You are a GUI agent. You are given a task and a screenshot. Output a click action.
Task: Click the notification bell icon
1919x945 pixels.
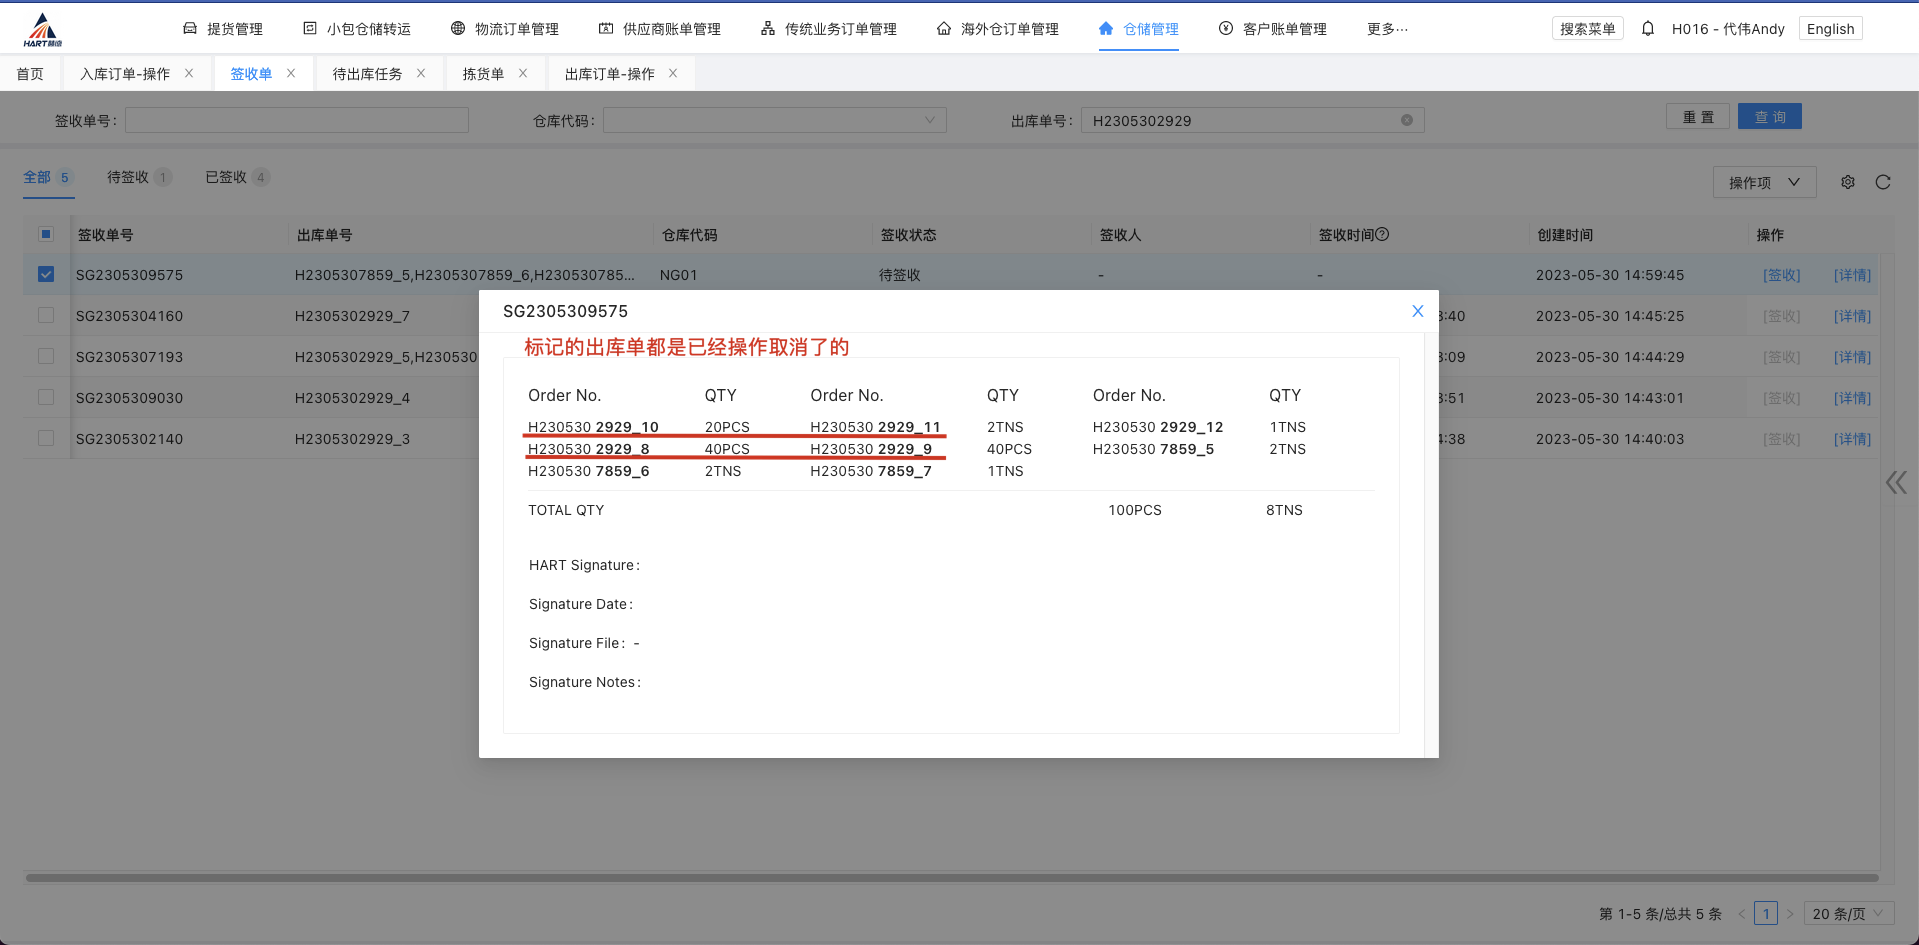(1647, 29)
